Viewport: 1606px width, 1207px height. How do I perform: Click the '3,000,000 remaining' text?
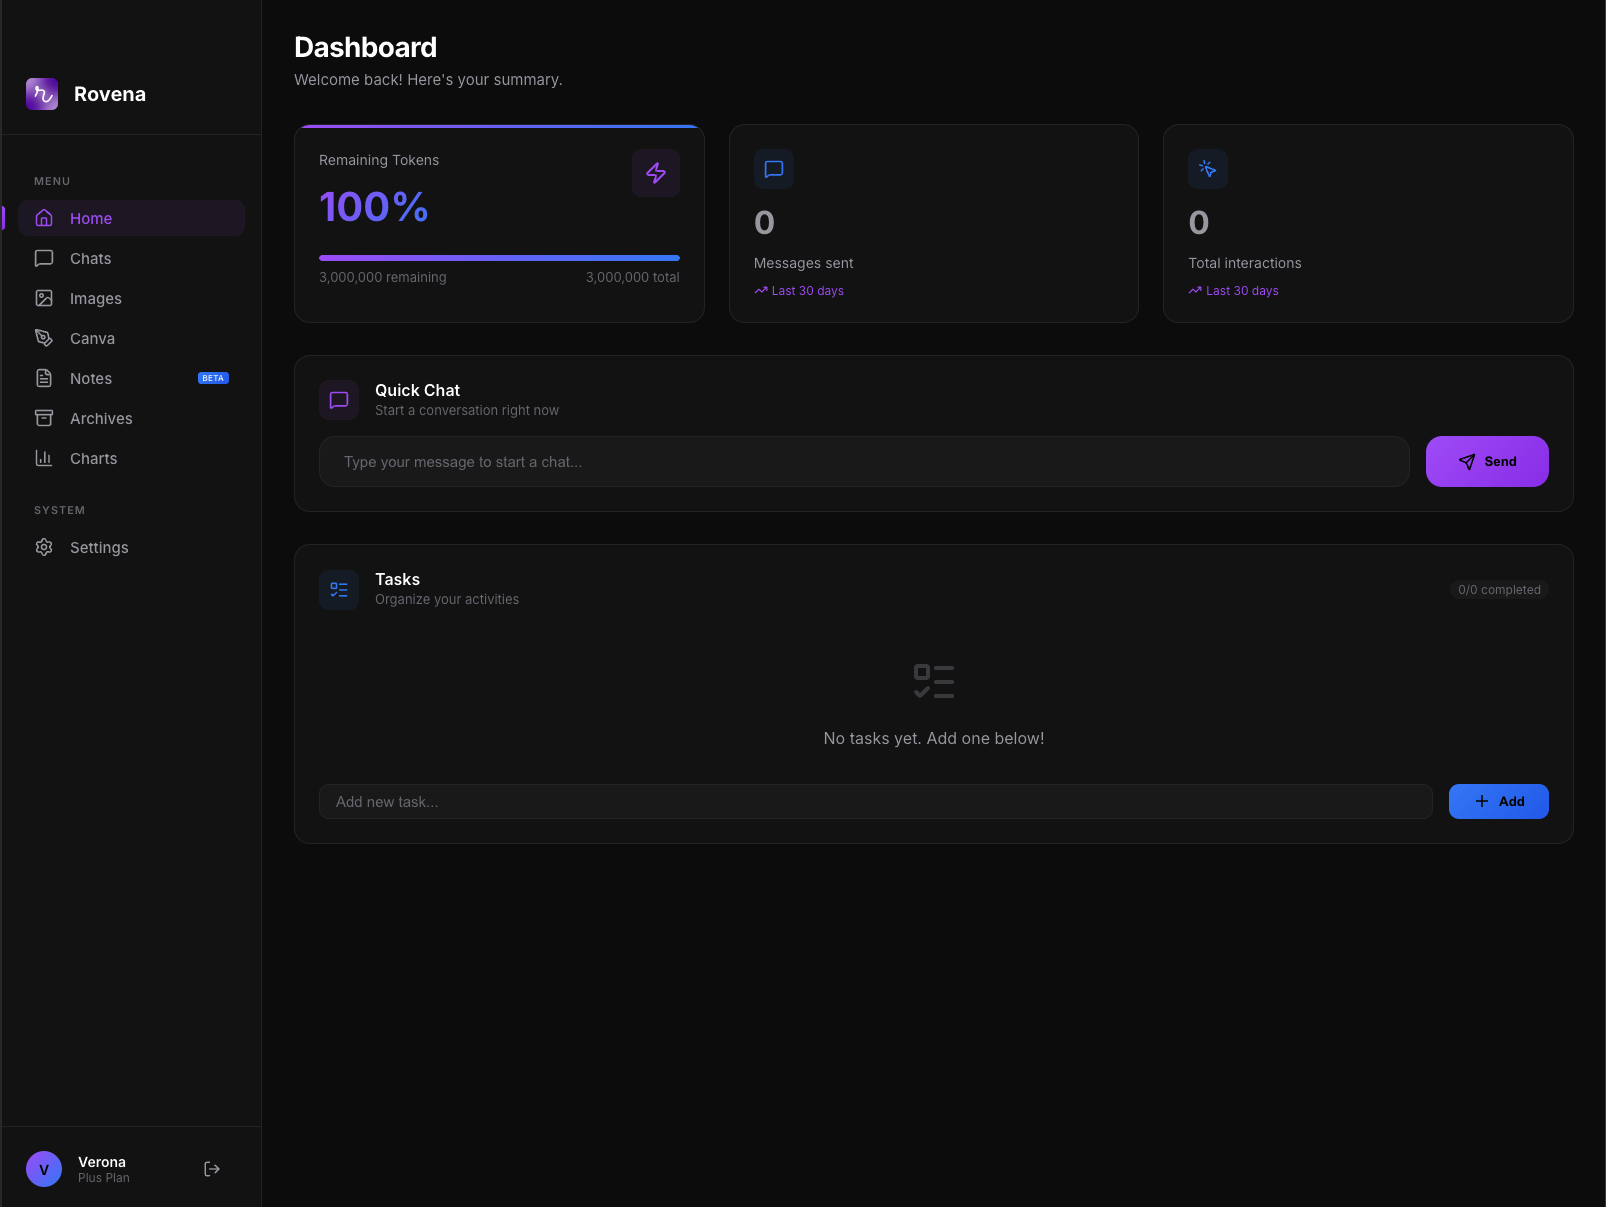[x=383, y=277]
